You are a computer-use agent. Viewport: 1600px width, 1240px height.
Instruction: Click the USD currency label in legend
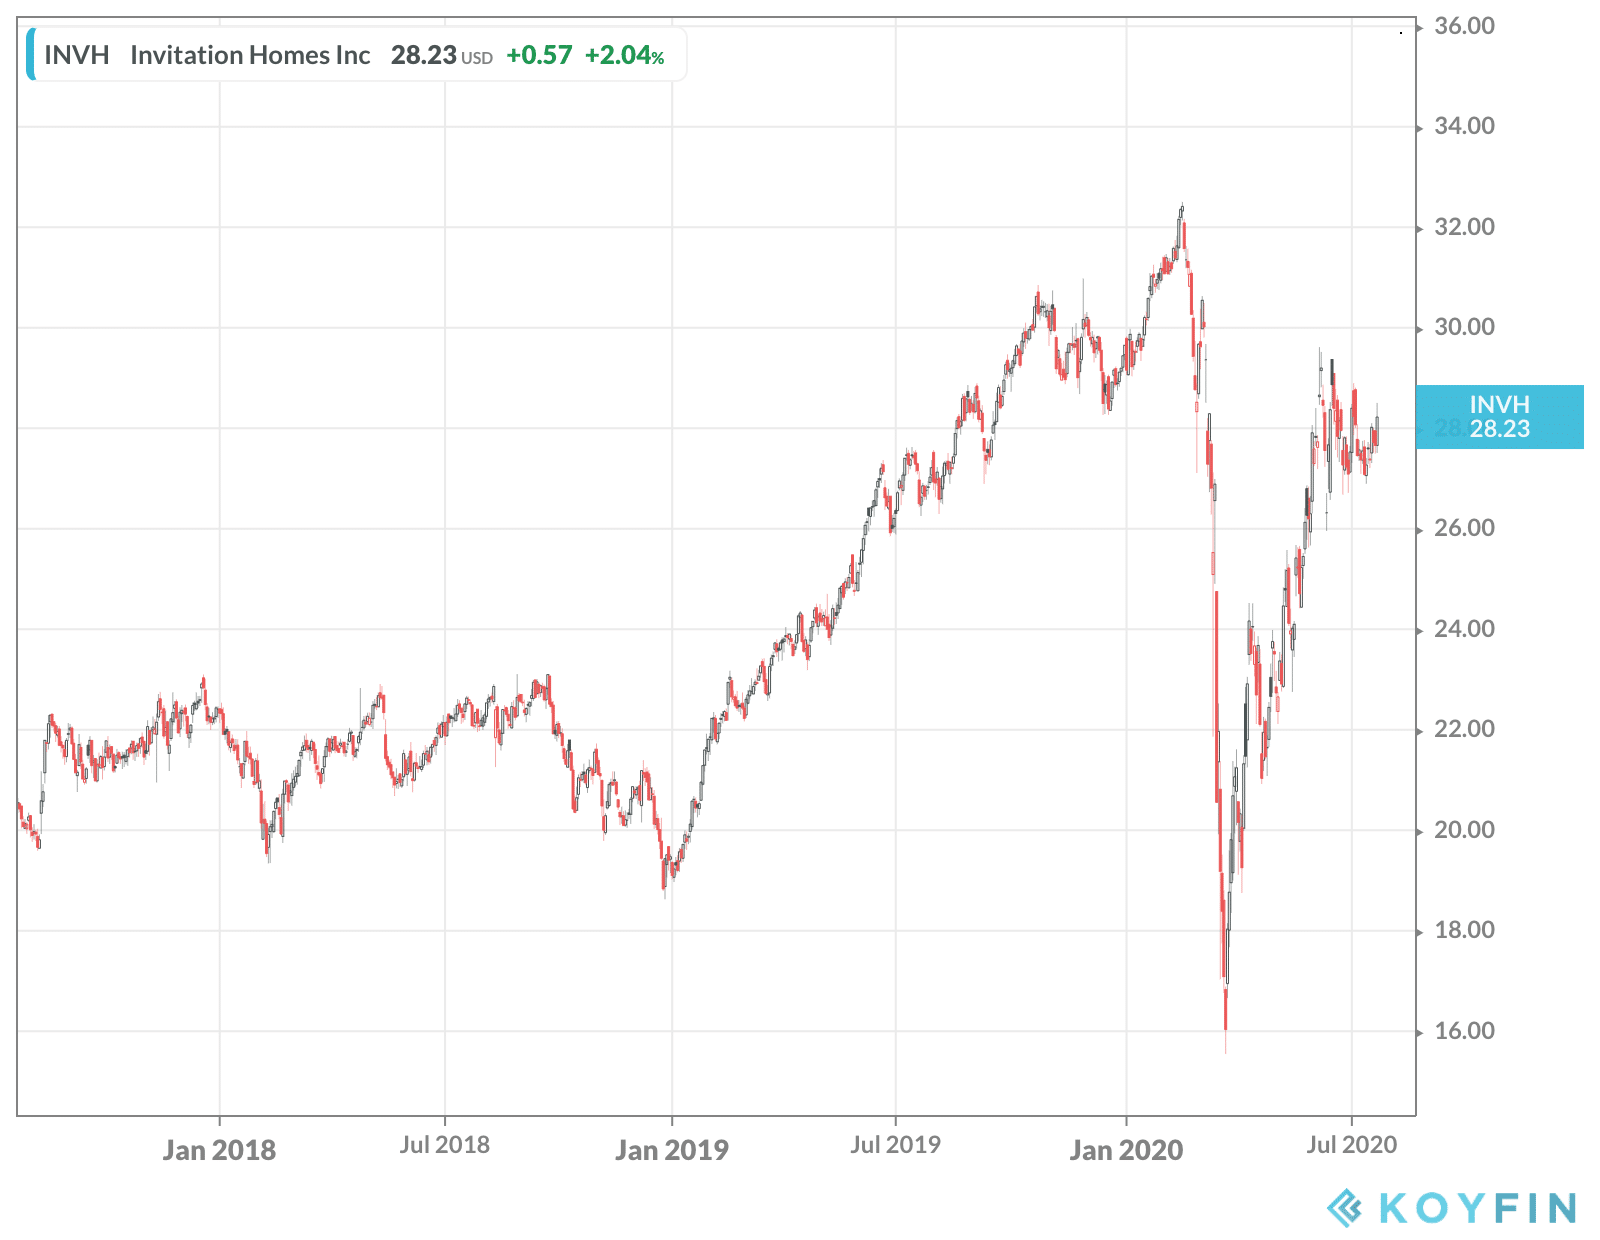pyautogui.click(x=477, y=59)
